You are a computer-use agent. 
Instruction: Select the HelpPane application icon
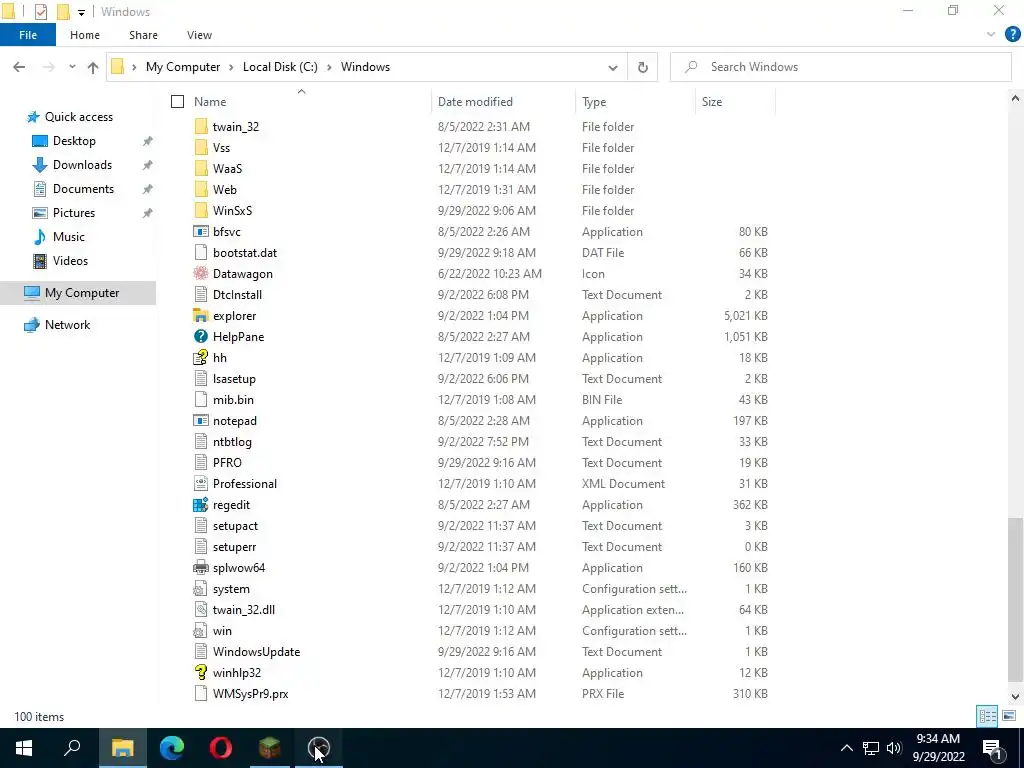pos(201,336)
